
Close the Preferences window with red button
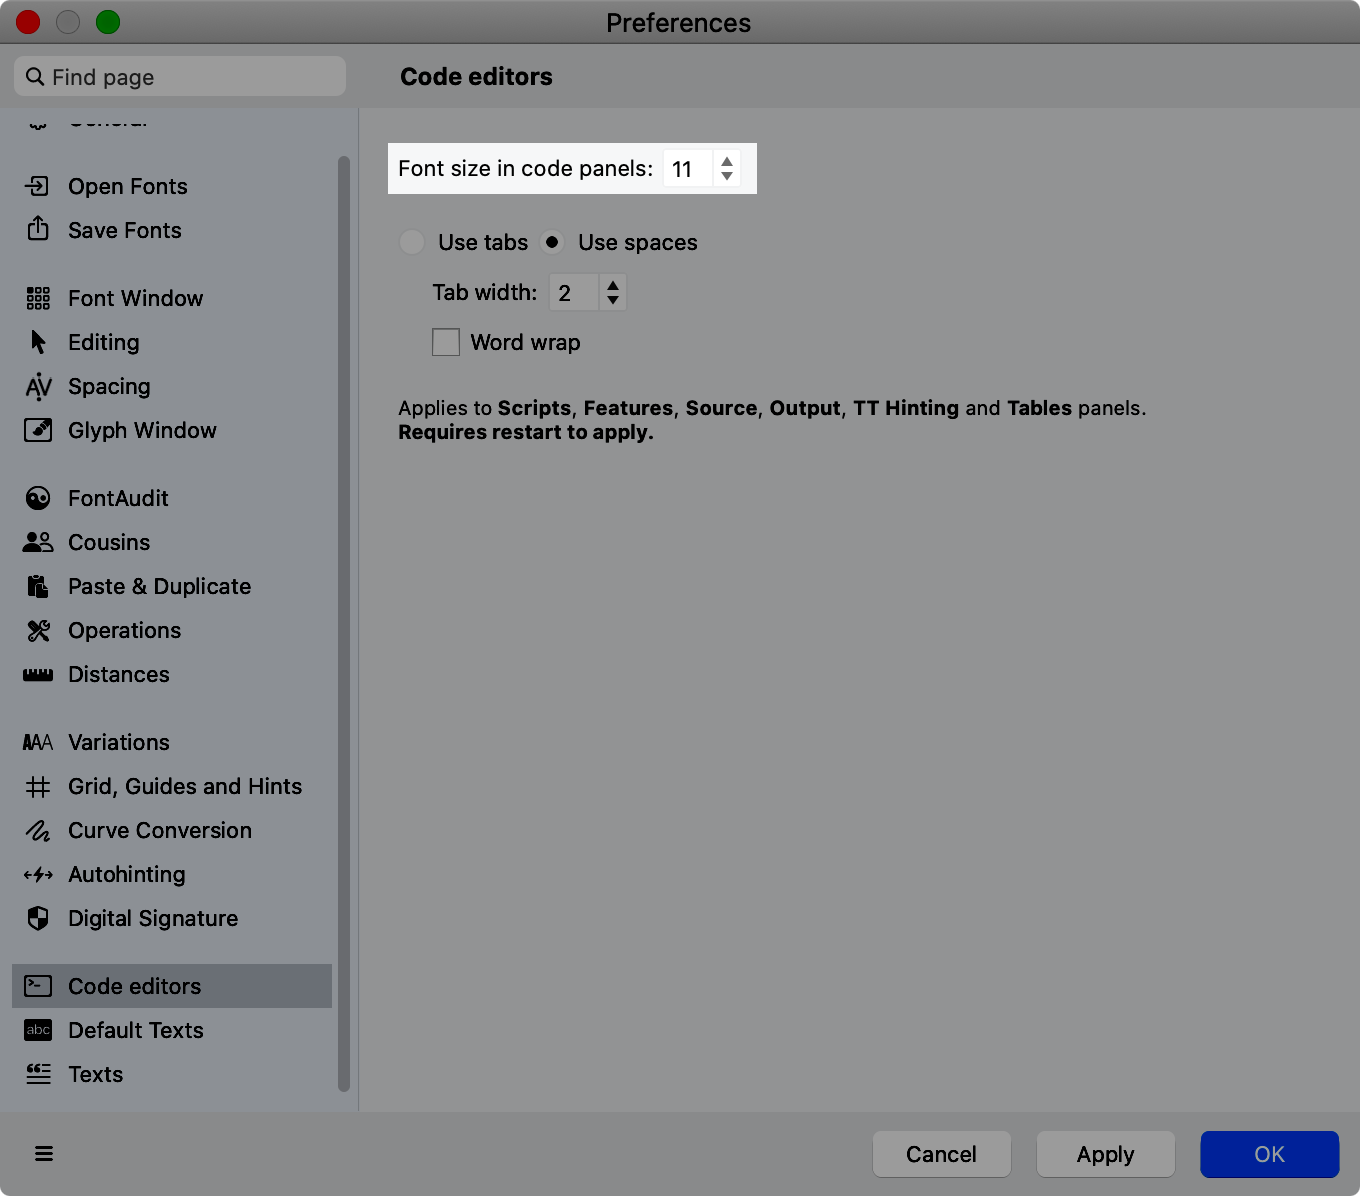coord(28,21)
